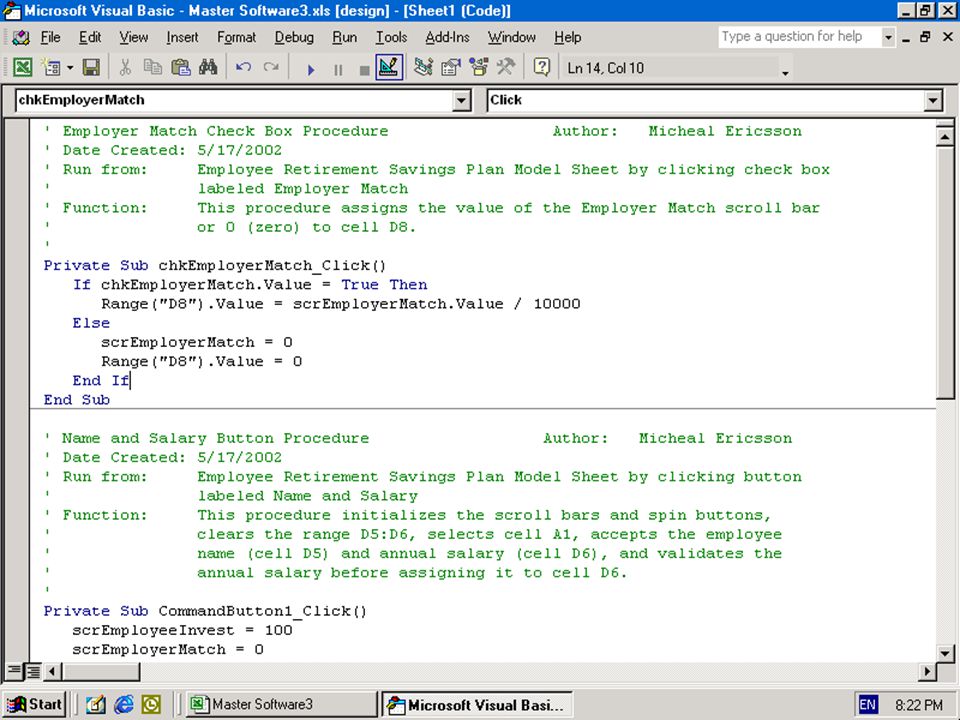Expand the chkEmployerMatch object dropdown

pyautogui.click(x=462, y=100)
